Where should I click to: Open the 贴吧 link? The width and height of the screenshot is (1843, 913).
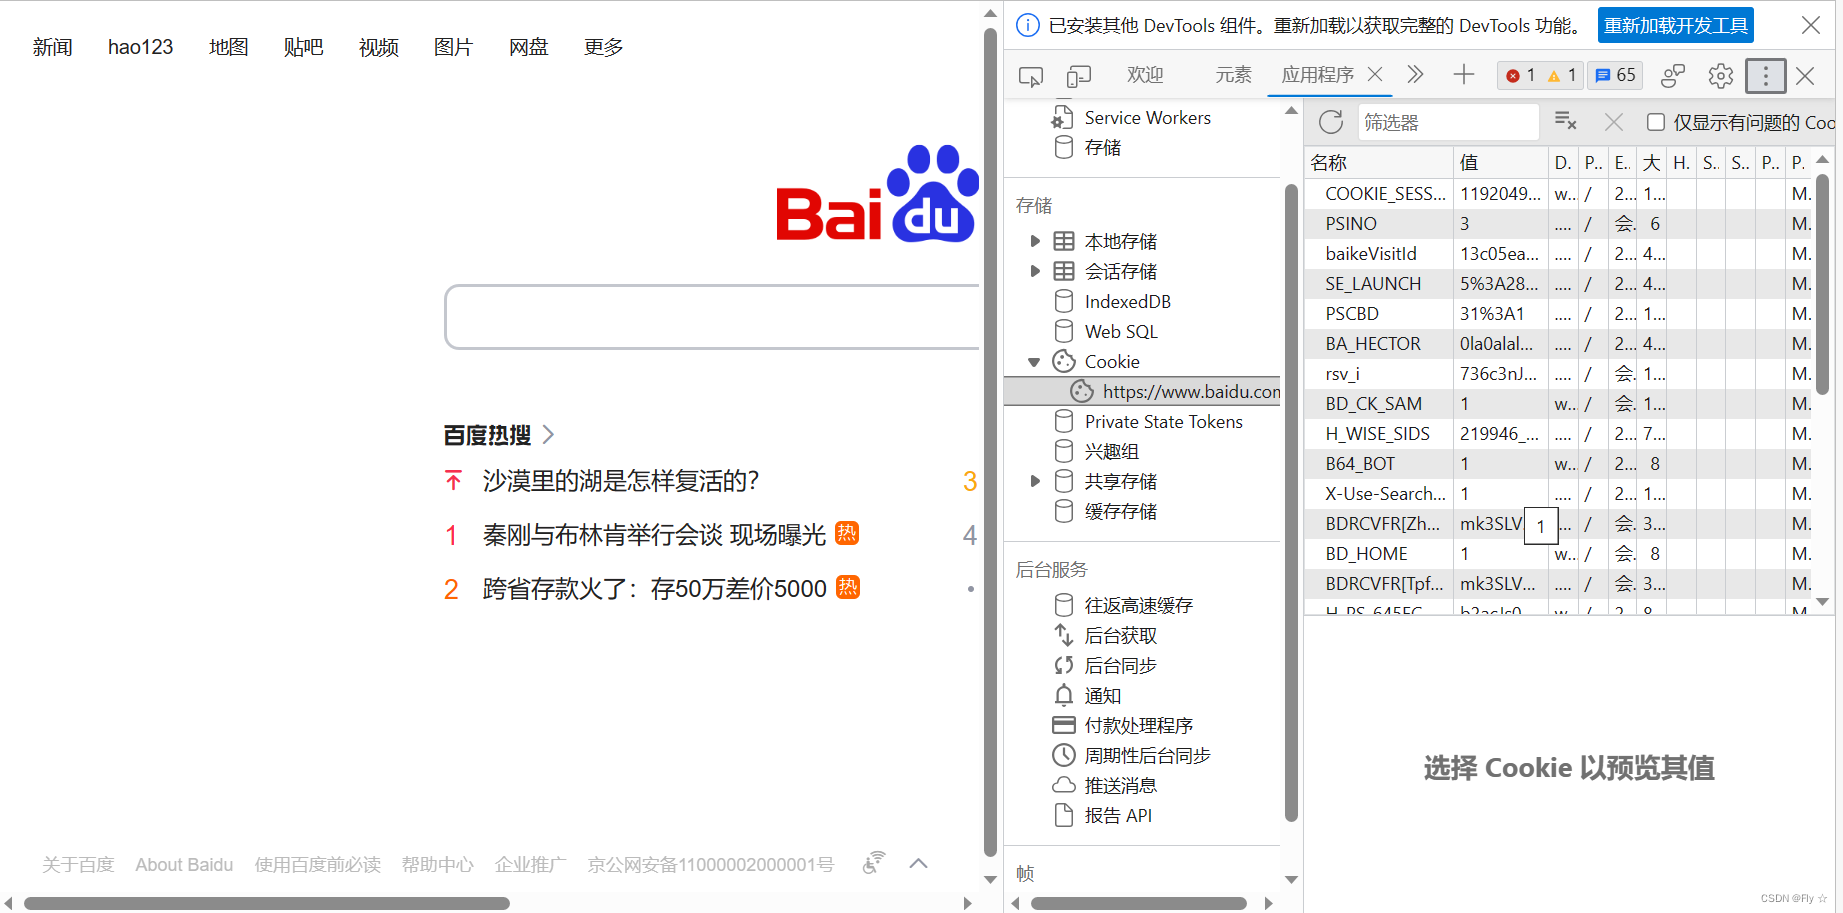coord(303,47)
